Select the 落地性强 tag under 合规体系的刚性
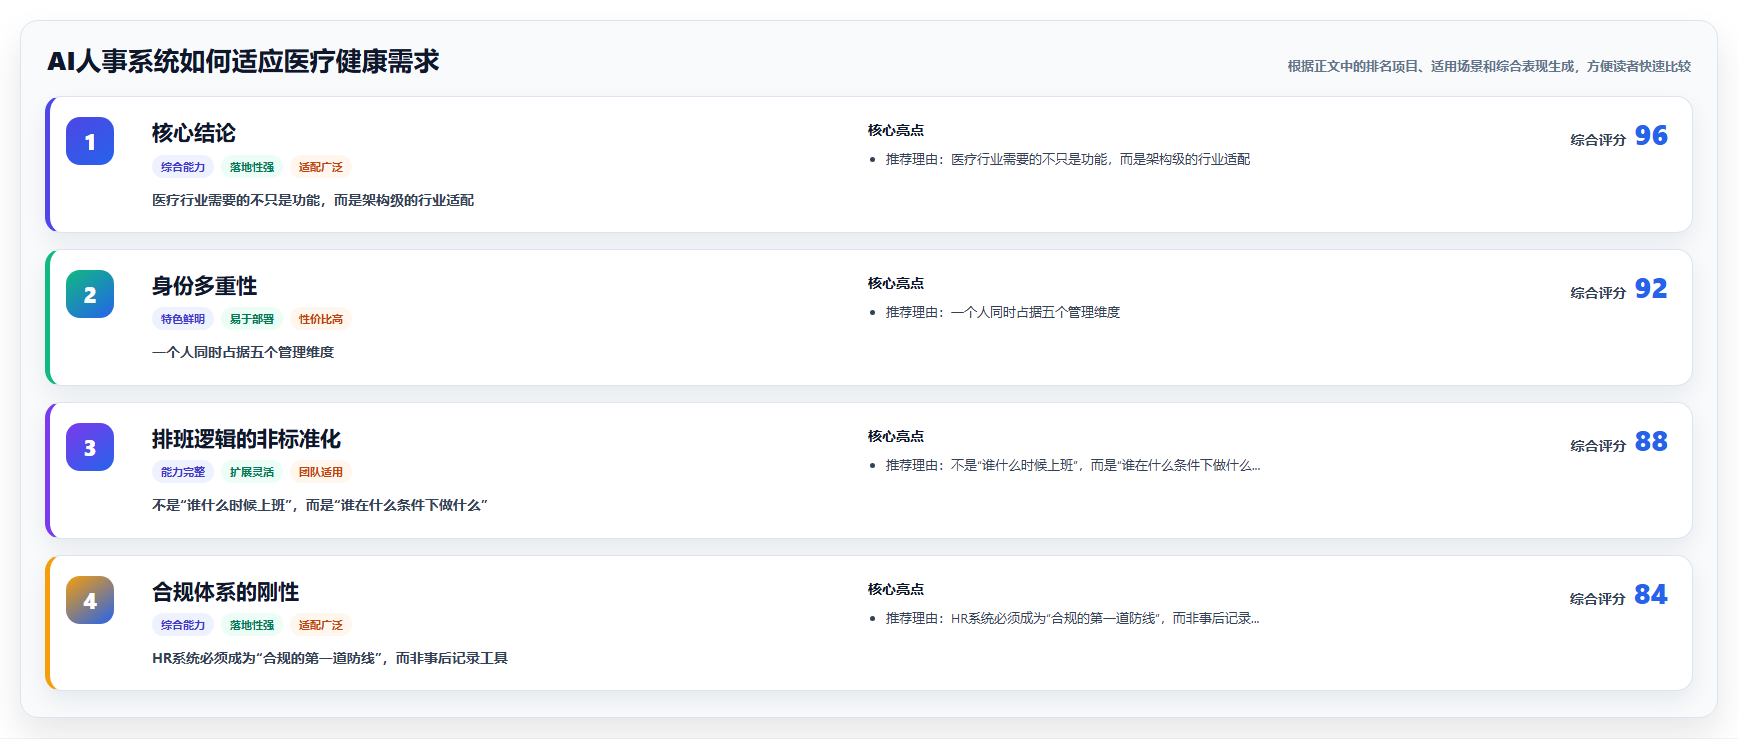The width and height of the screenshot is (1738, 739). tap(252, 625)
